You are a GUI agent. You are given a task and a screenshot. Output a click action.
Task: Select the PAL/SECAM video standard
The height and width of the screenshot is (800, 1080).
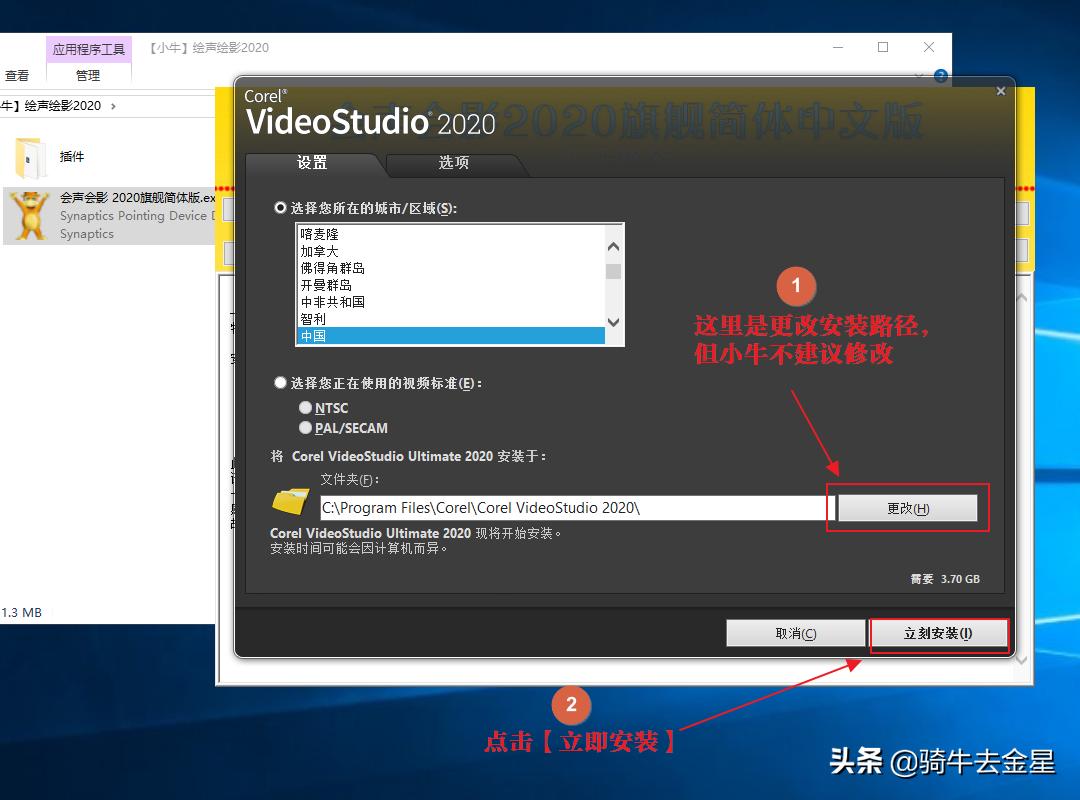(306, 427)
